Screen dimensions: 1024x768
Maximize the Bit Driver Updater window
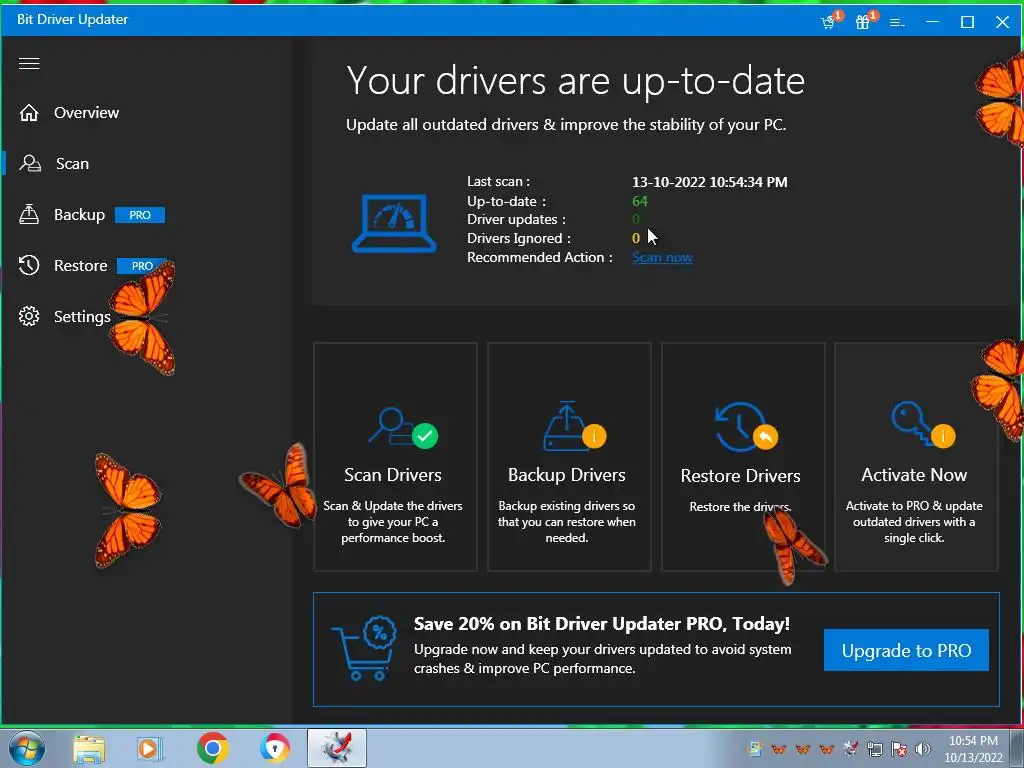pos(968,22)
